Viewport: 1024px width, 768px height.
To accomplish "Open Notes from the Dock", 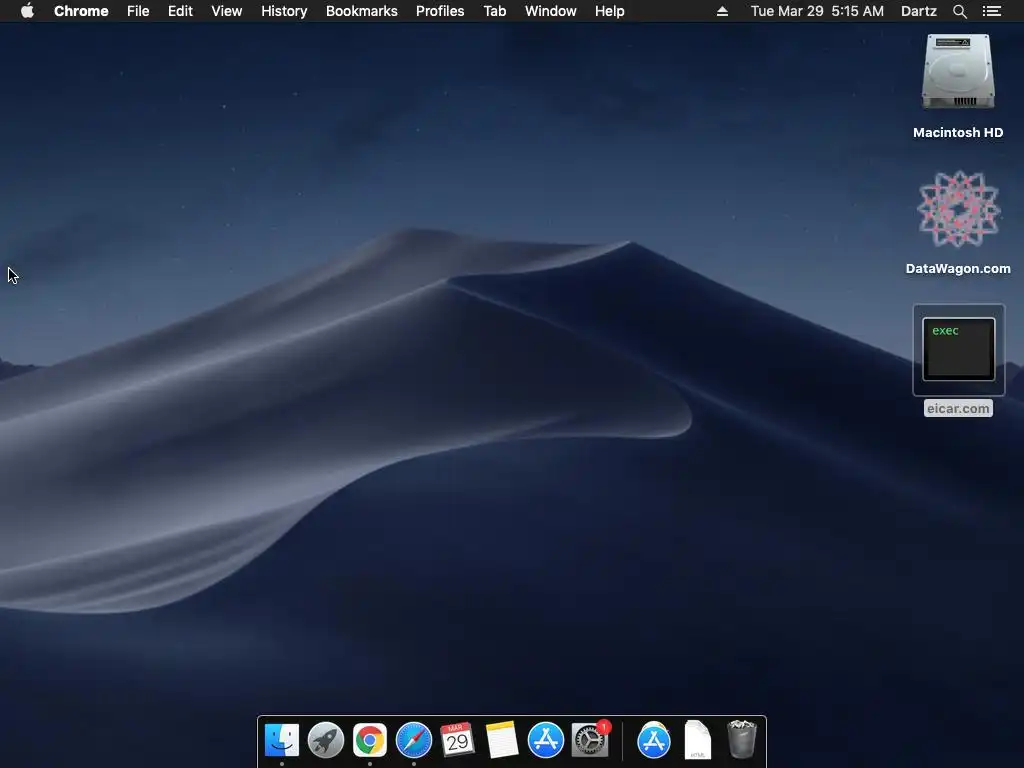I will [502, 740].
